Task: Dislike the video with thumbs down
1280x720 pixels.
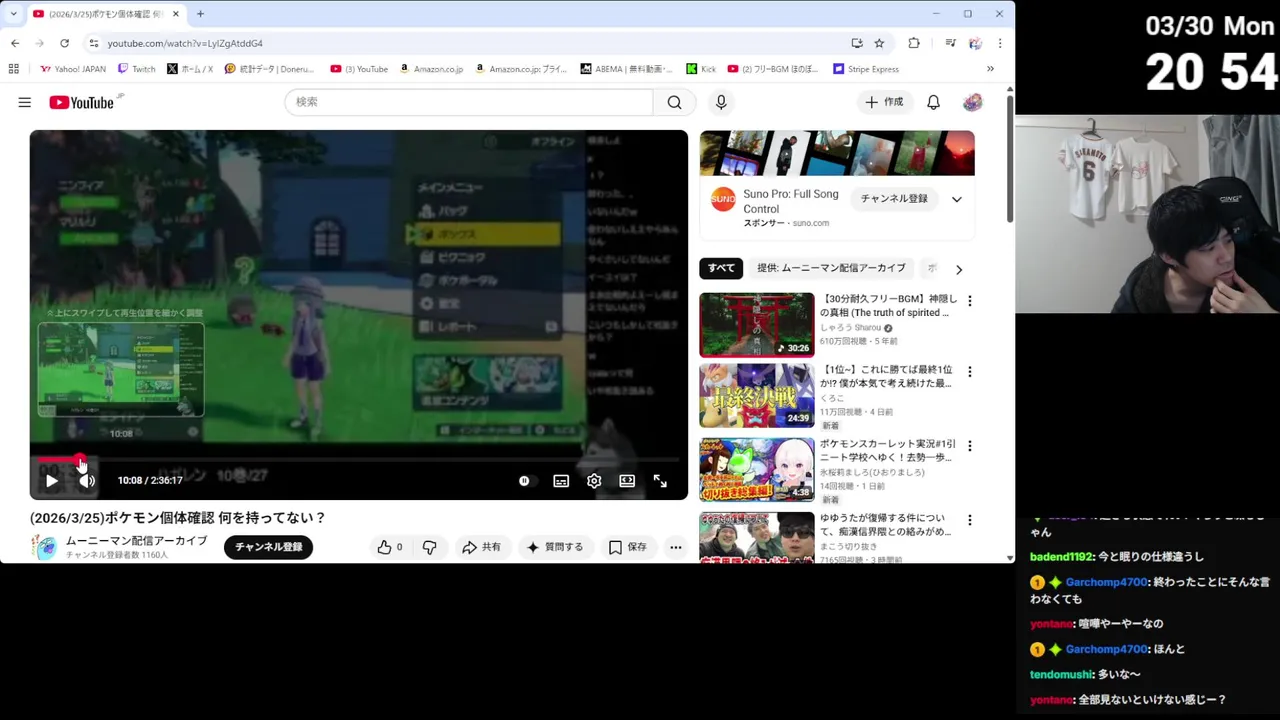Action: coord(429,547)
